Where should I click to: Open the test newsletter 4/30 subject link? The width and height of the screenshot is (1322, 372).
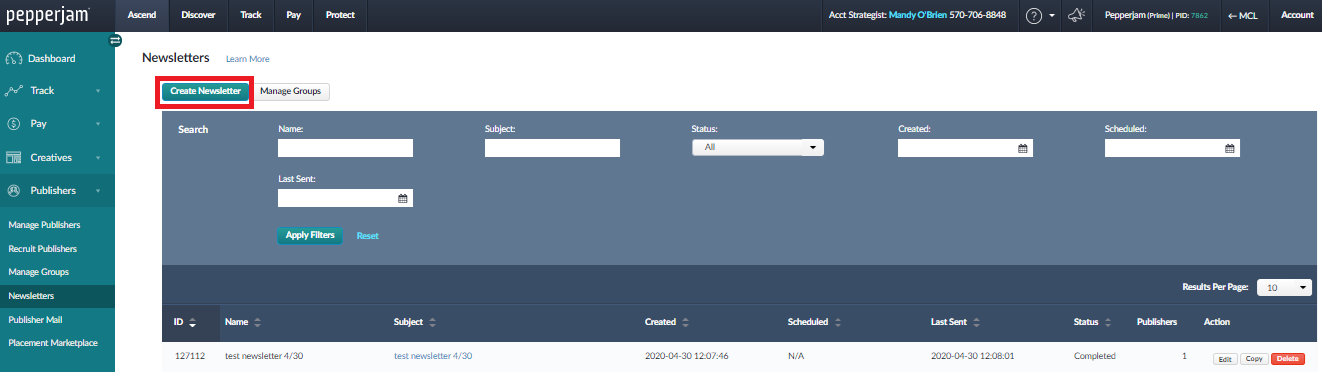click(433, 356)
